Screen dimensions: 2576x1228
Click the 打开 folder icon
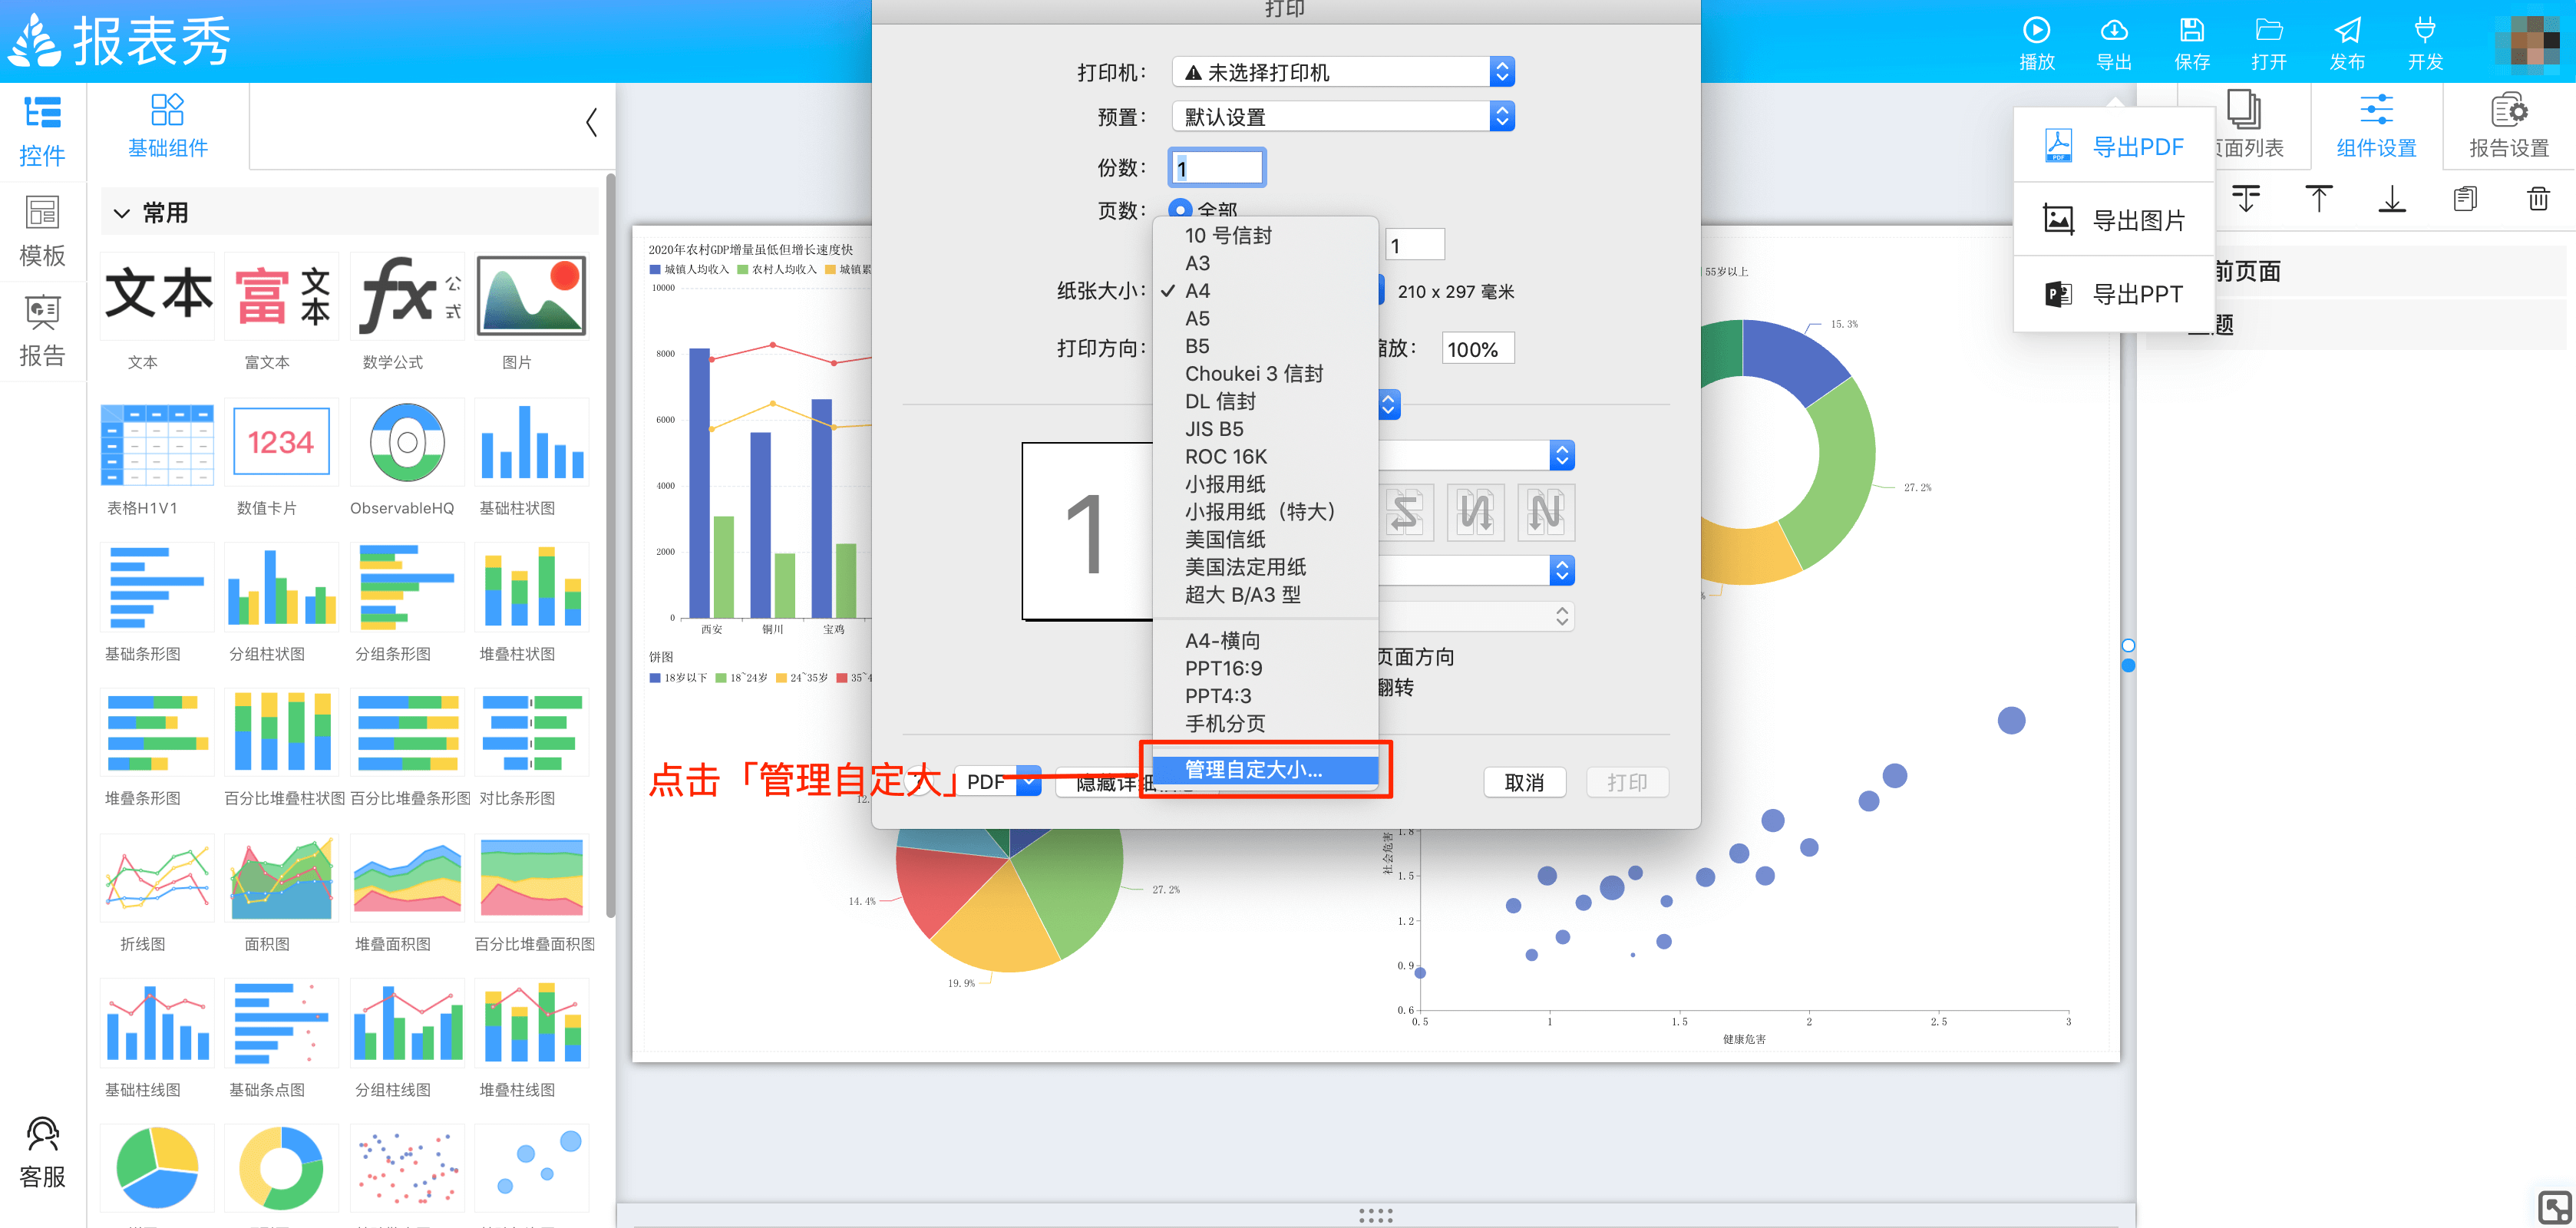pyautogui.click(x=2269, y=30)
